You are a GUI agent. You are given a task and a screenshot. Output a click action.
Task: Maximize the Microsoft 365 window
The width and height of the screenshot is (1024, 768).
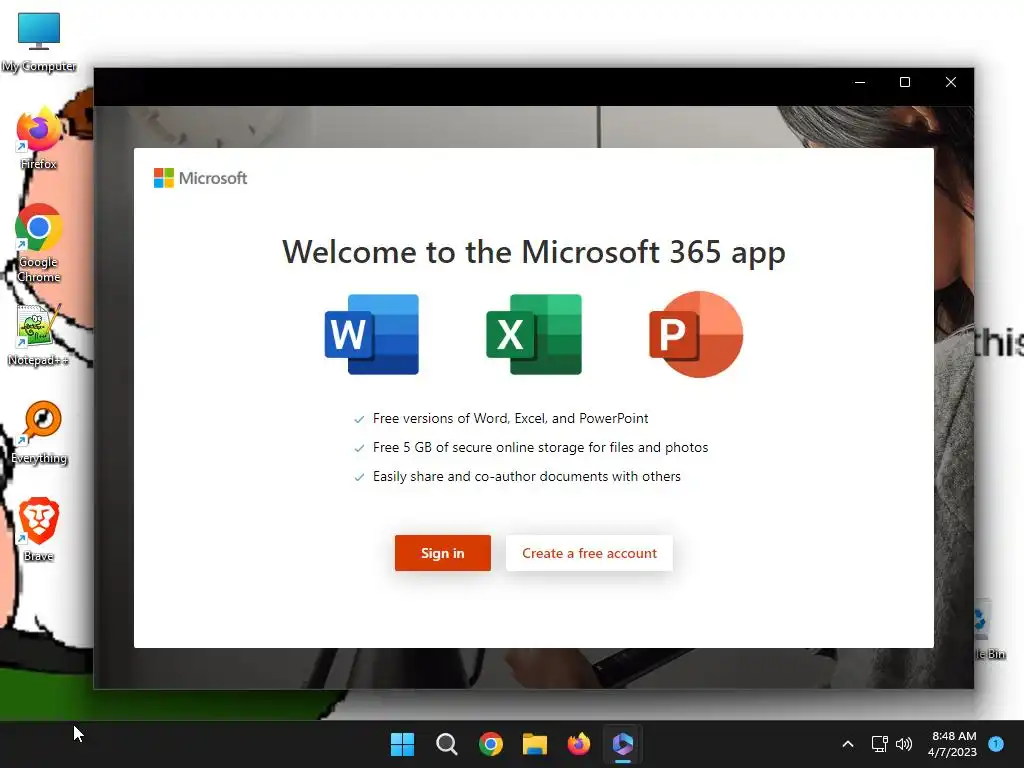coord(905,82)
